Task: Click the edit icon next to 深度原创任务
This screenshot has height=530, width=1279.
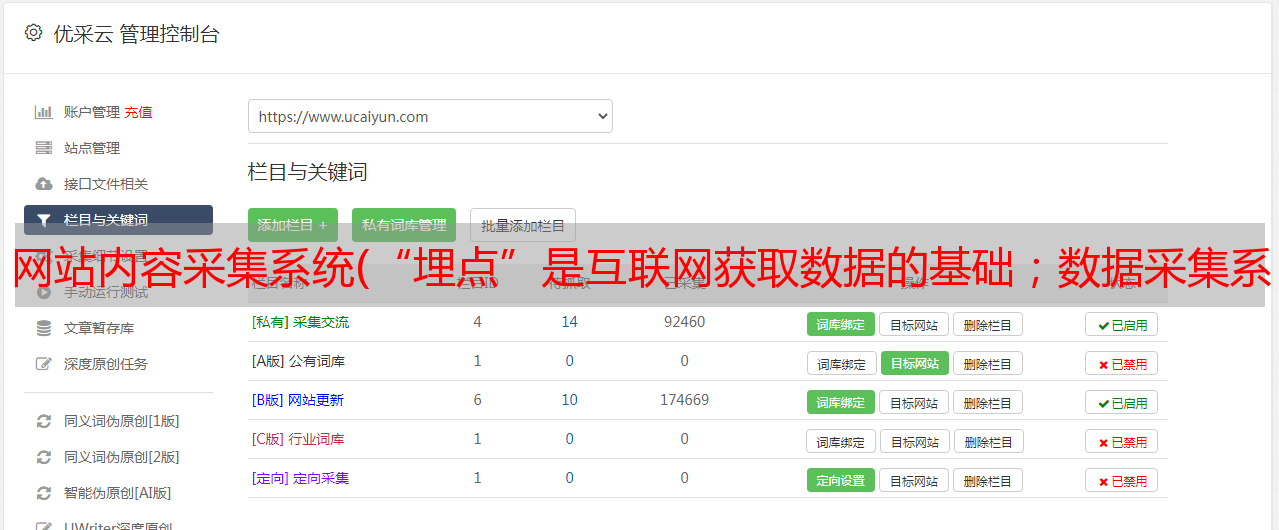Action: tap(43, 364)
